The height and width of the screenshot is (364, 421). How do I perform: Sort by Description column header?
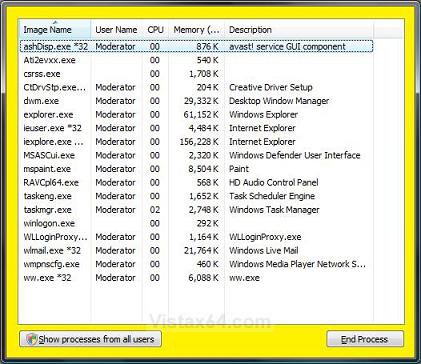click(x=299, y=30)
